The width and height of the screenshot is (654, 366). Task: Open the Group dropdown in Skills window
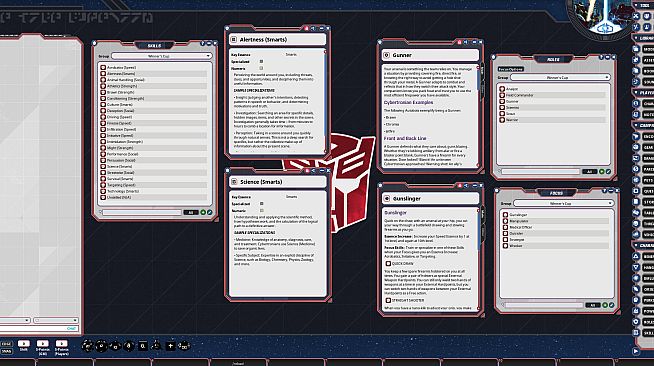161,56
